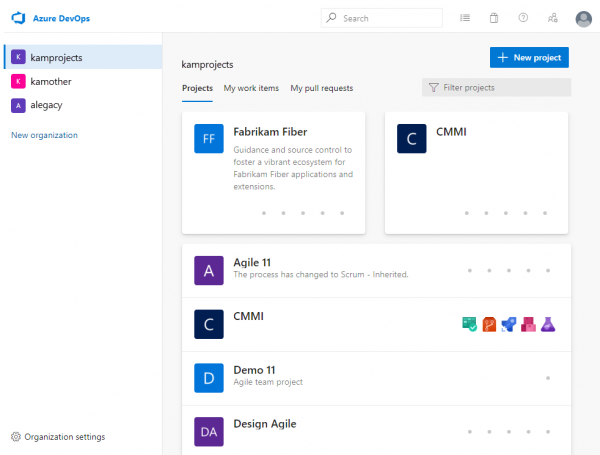600x455 pixels.
Task: Open the Marketplace shopping bag icon
Action: [x=494, y=18]
